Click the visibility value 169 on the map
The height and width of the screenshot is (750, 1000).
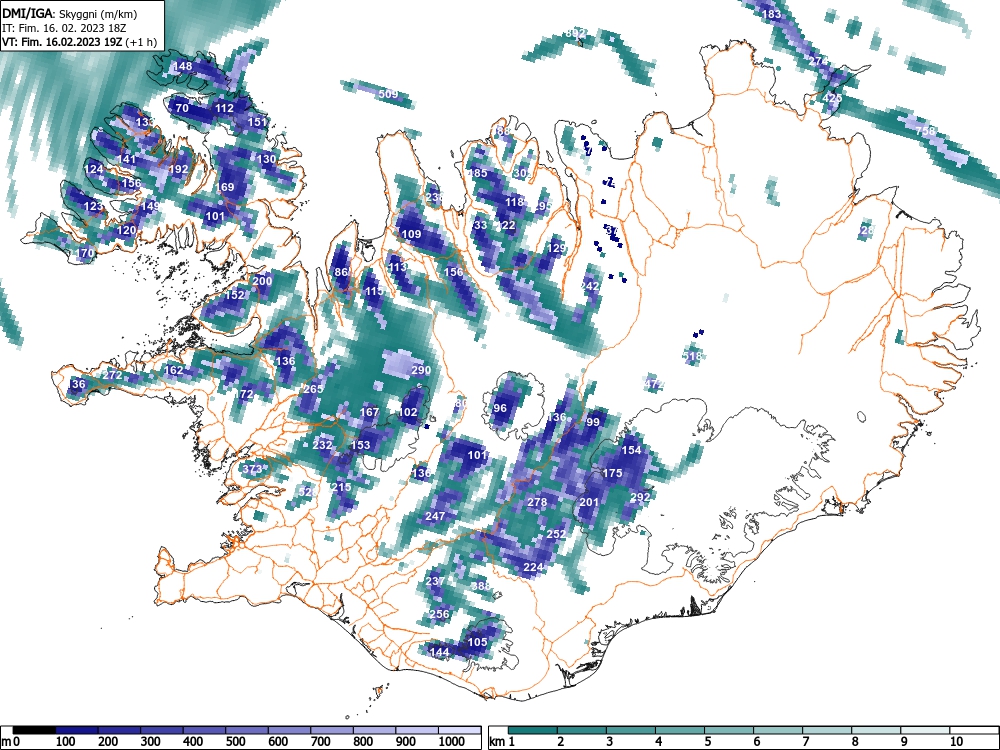[225, 188]
